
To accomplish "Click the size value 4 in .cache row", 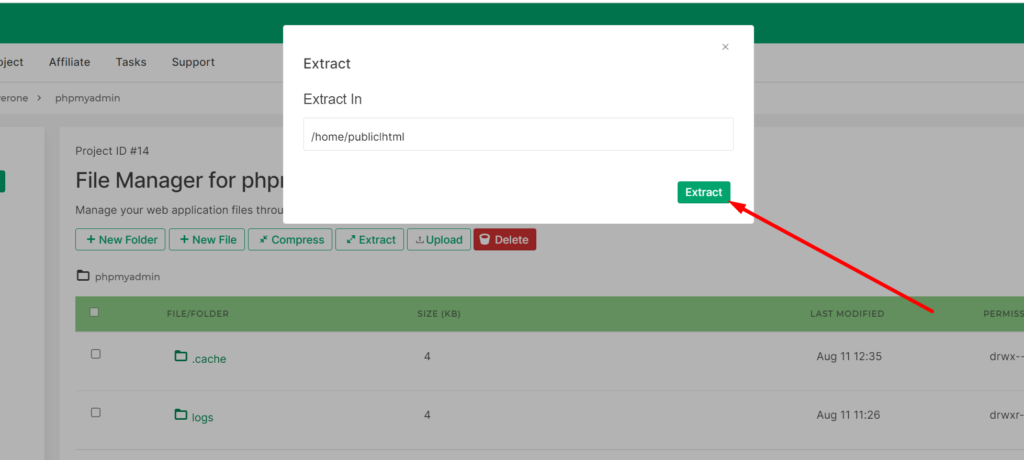I will click(x=427, y=356).
